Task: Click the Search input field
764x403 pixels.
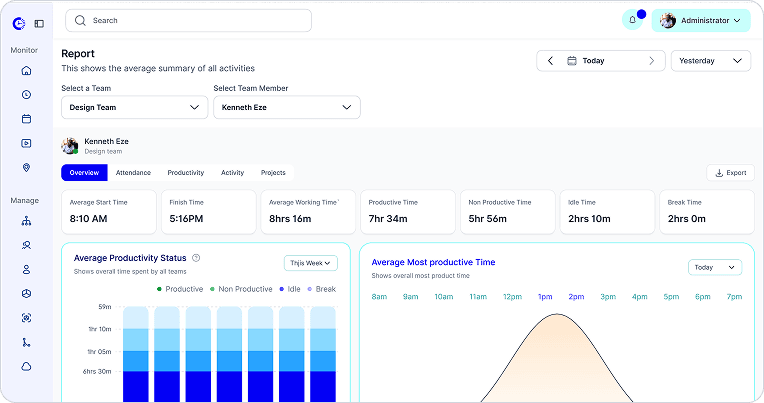Action: (189, 20)
